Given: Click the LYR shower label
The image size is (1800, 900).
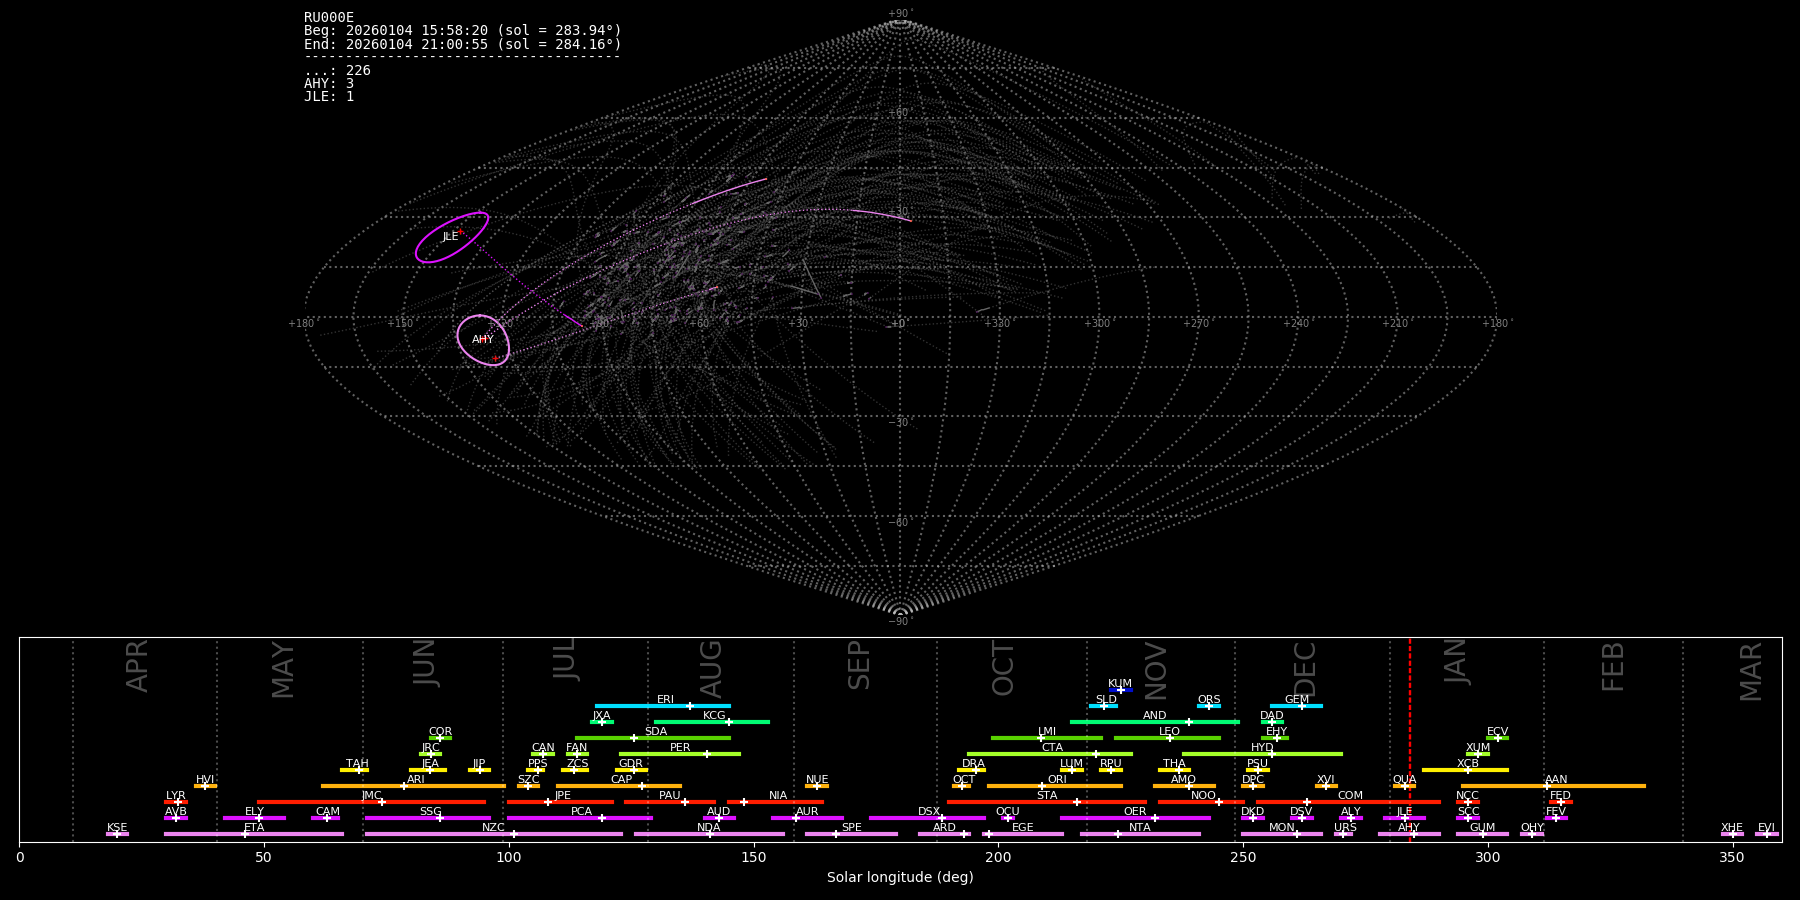Looking at the screenshot, I should point(175,796).
